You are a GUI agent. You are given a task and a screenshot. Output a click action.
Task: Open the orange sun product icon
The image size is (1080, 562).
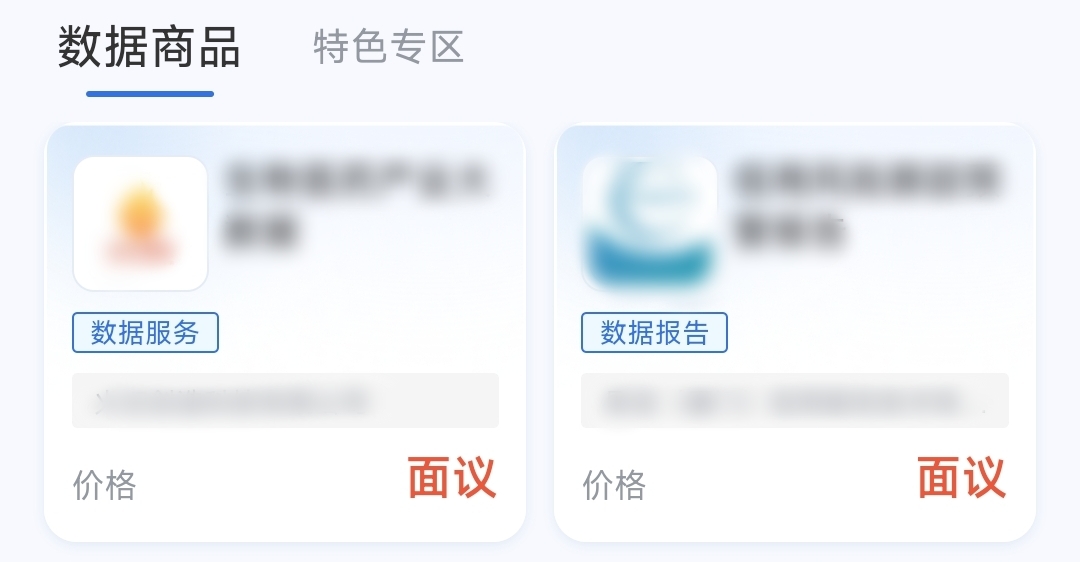click(x=141, y=224)
